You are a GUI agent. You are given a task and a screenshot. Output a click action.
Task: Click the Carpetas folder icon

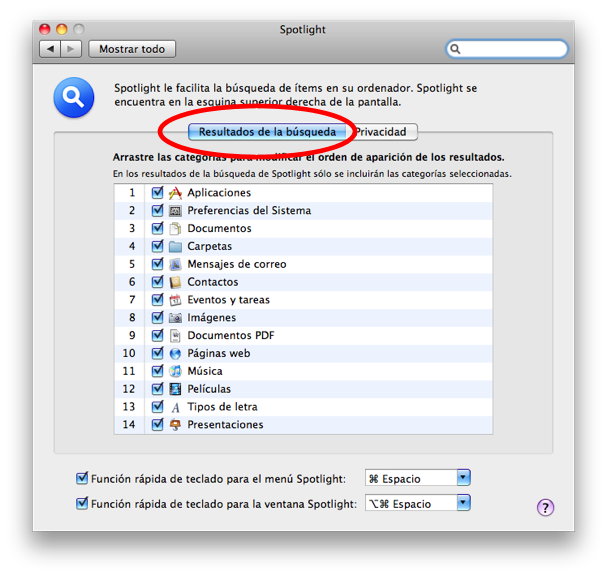(175, 247)
